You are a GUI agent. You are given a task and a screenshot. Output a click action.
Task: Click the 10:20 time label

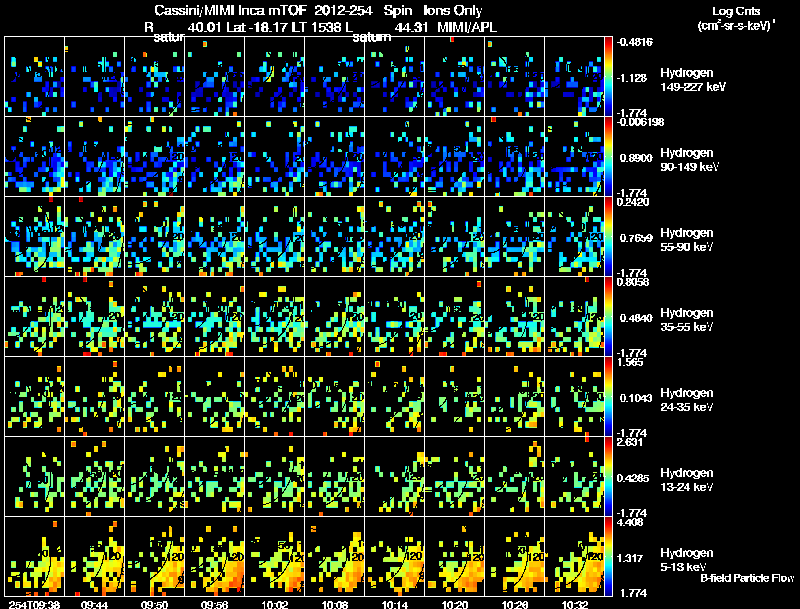455,604
